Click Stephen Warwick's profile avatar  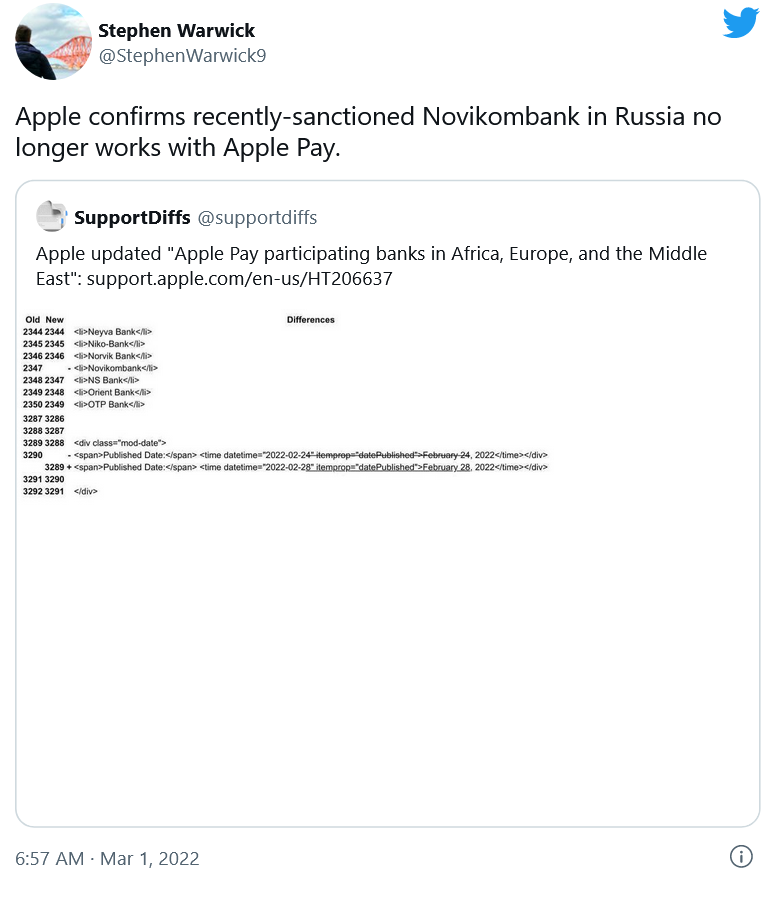[x=49, y=43]
